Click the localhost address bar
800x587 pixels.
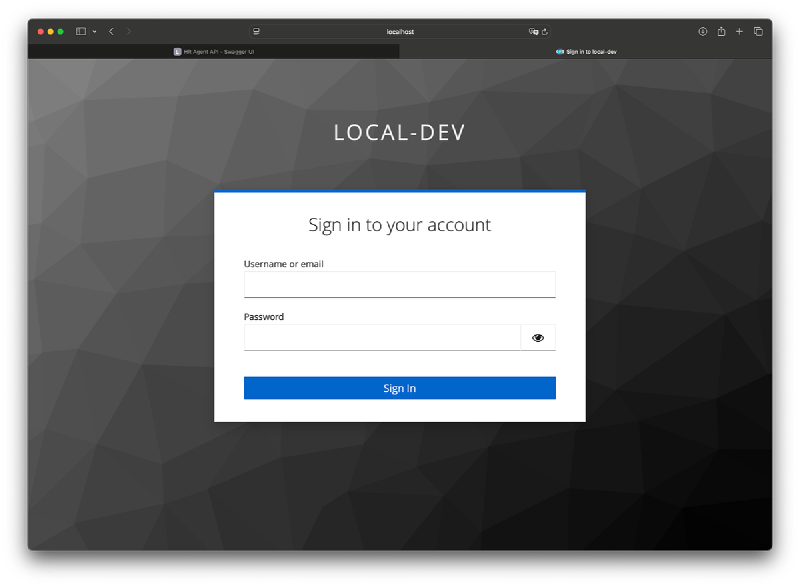(400, 32)
